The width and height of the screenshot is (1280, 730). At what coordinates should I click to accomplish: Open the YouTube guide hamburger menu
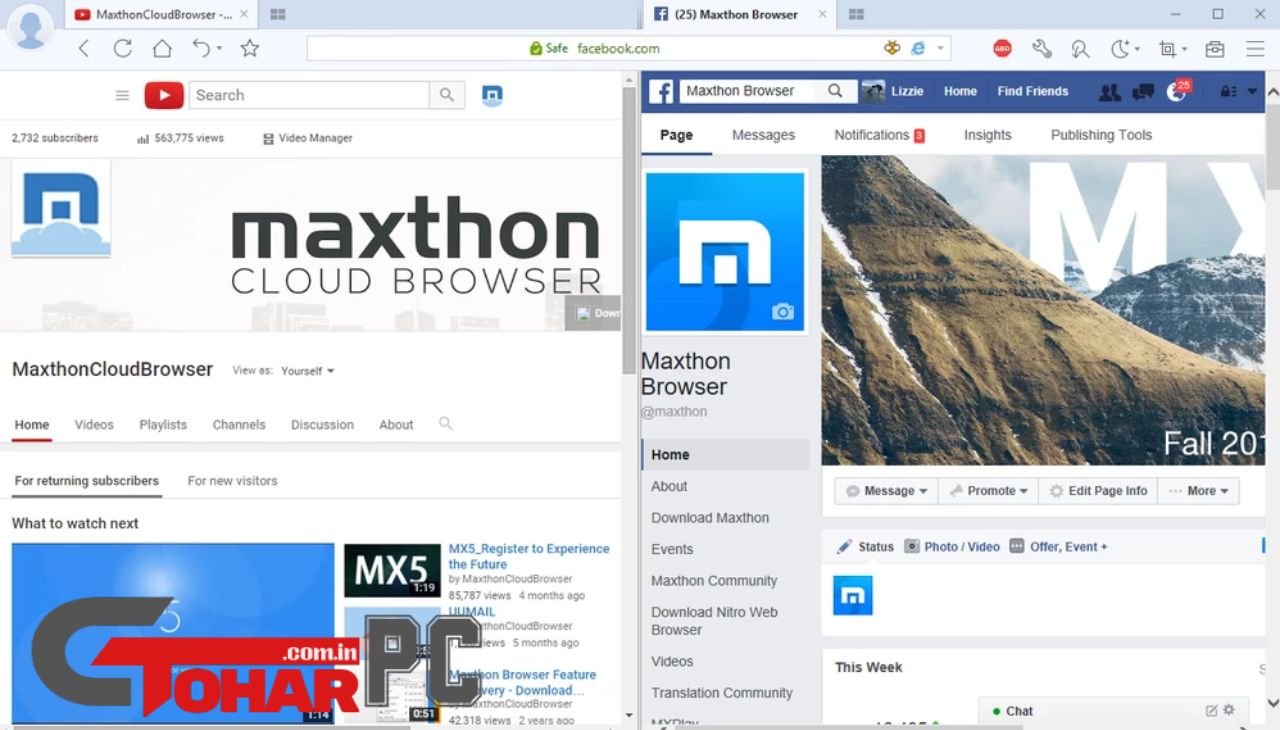122,95
